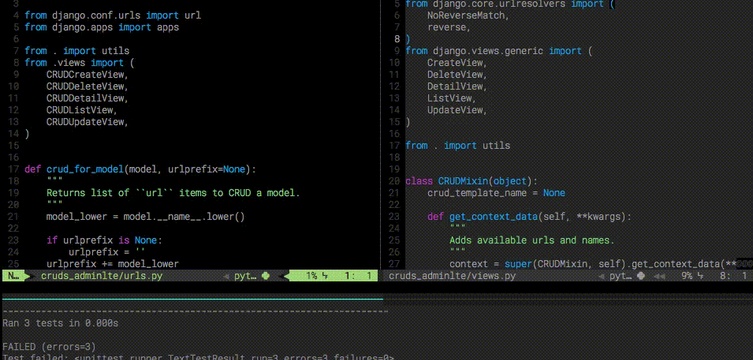Click the 'reverse,' import in views.py

pos(448,27)
